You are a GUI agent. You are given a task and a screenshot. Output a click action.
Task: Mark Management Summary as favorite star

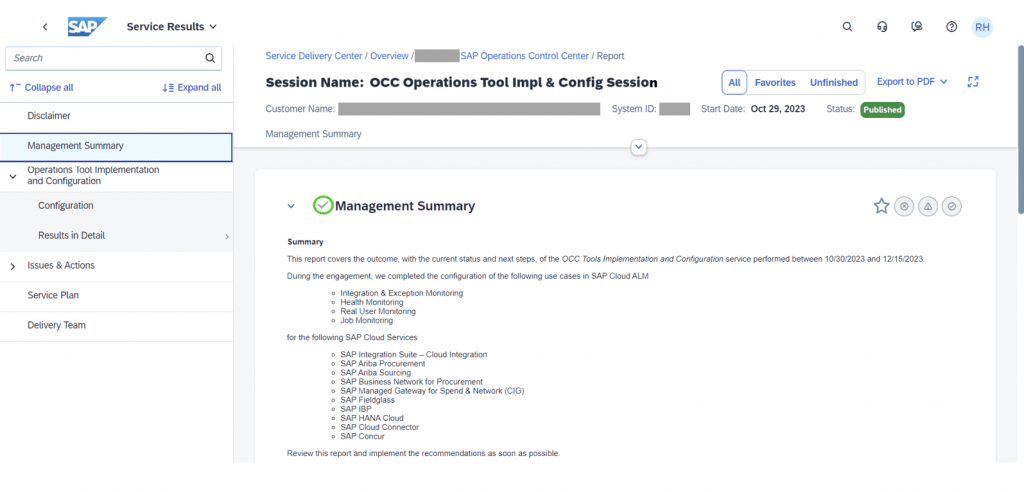(882, 206)
